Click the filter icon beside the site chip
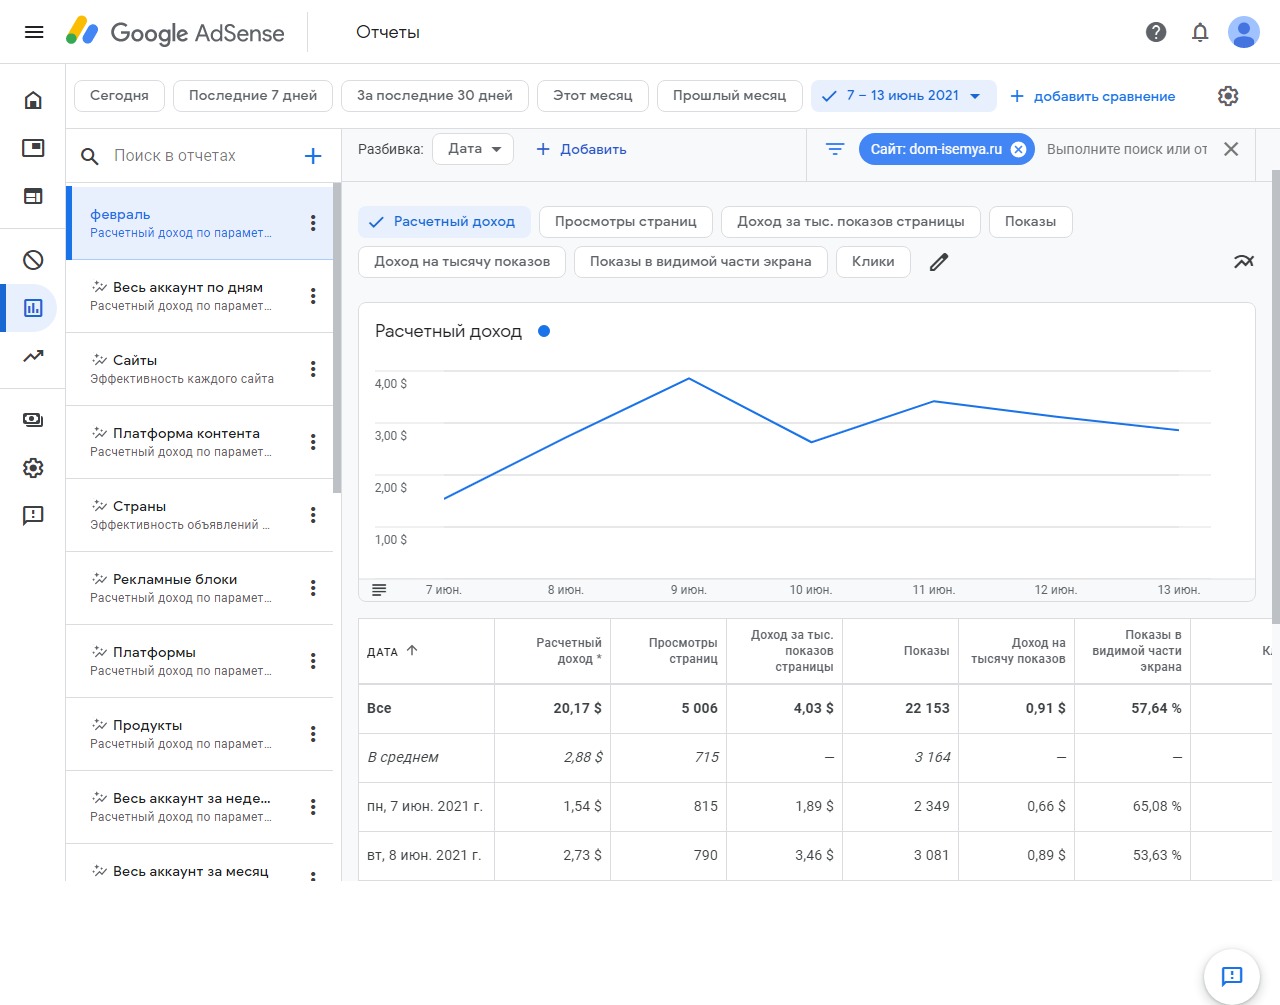This screenshot has width=1280, height=1005. 835,149
